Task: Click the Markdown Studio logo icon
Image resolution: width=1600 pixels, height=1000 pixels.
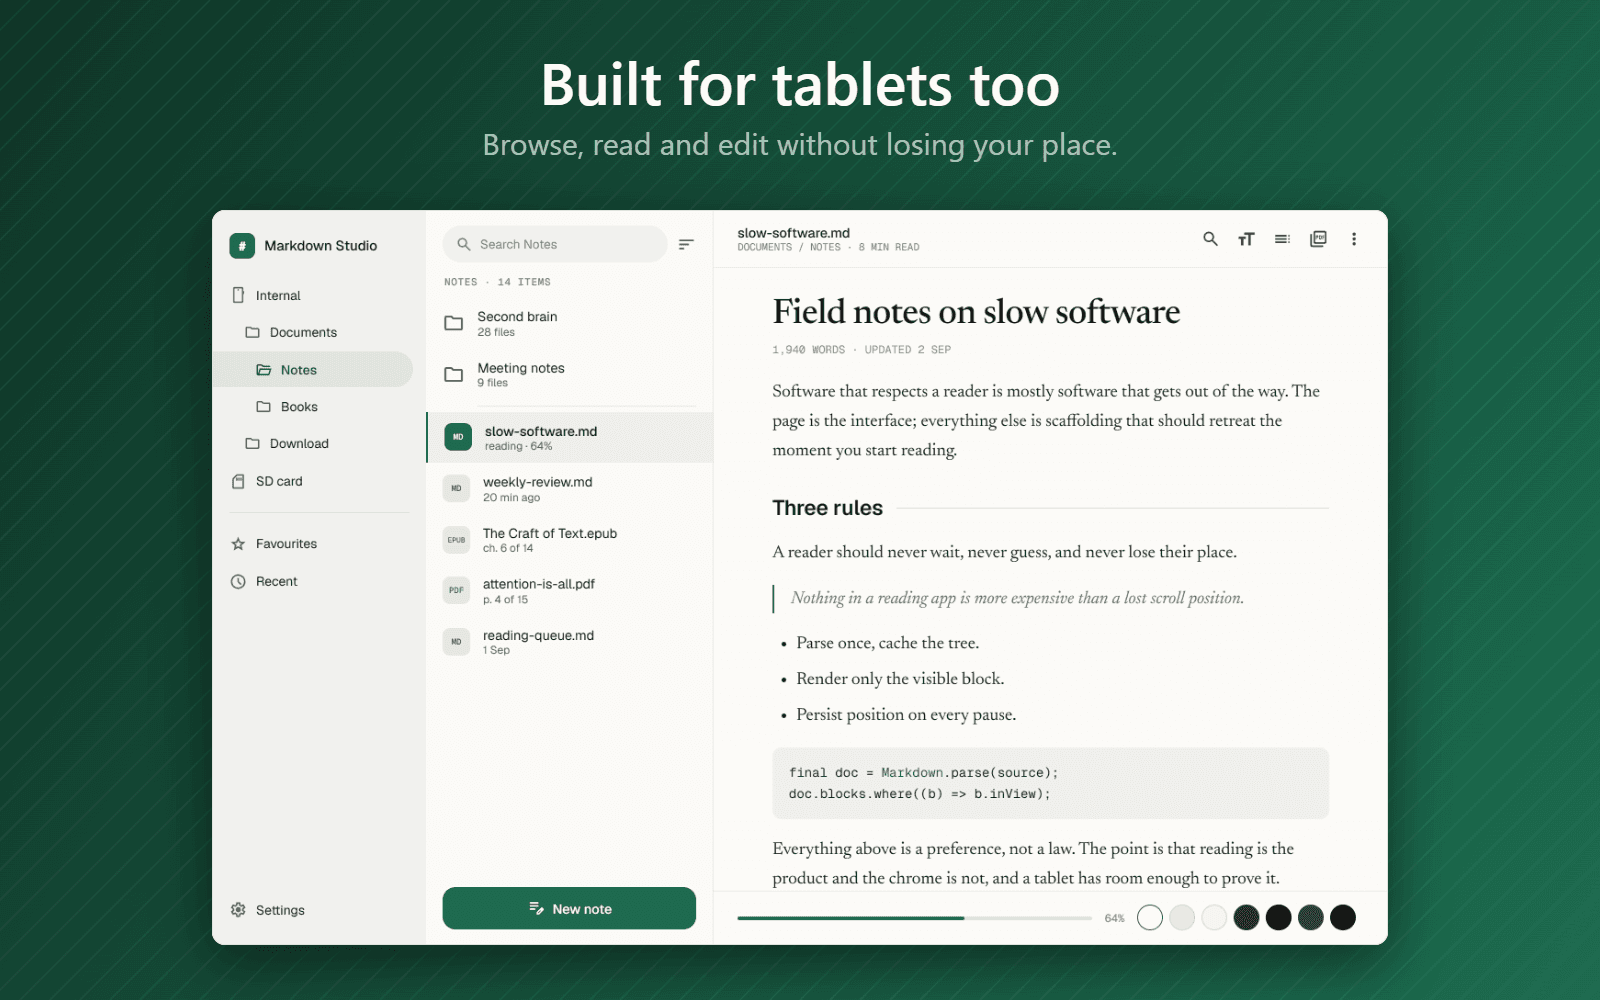Action: [242, 246]
